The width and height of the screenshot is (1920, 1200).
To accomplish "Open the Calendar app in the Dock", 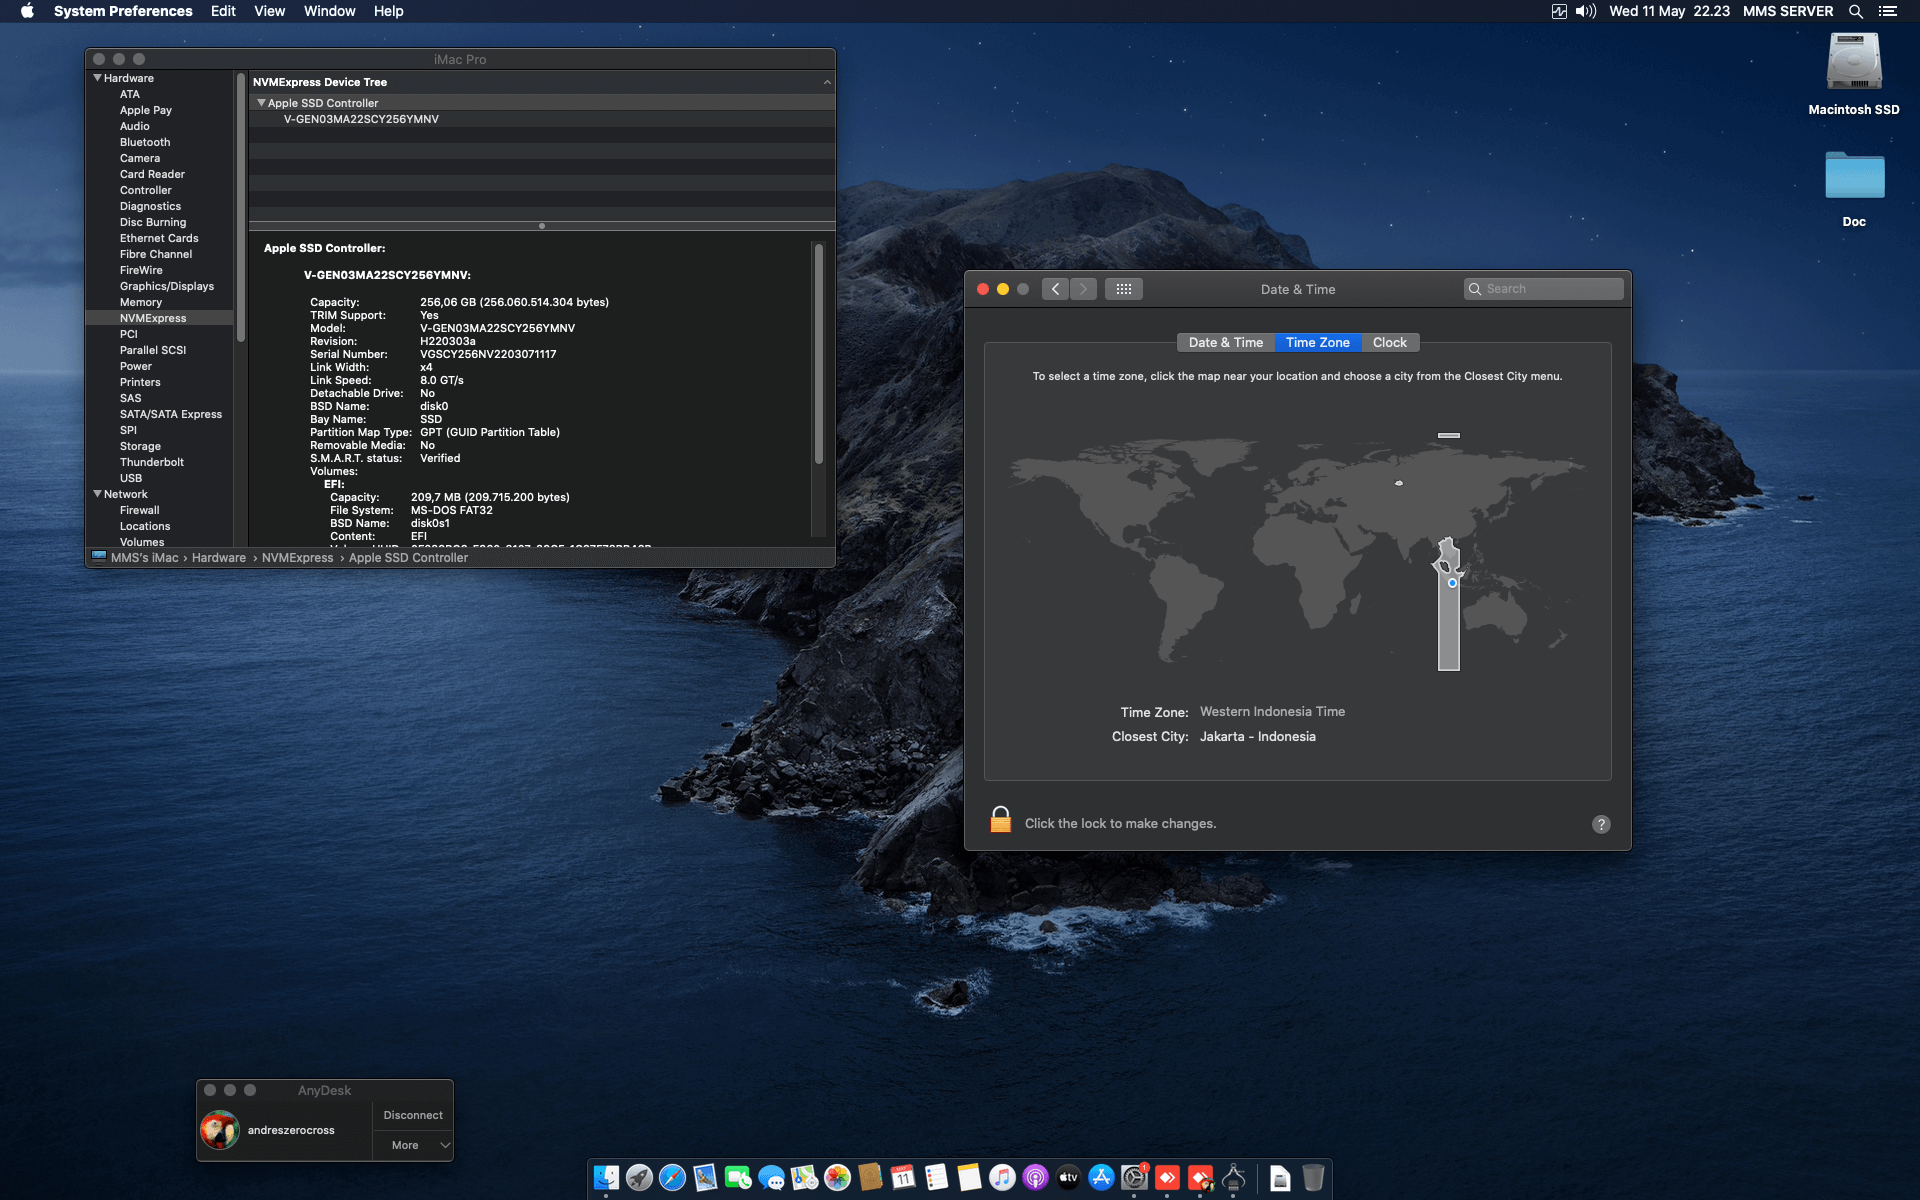I will (x=902, y=1178).
